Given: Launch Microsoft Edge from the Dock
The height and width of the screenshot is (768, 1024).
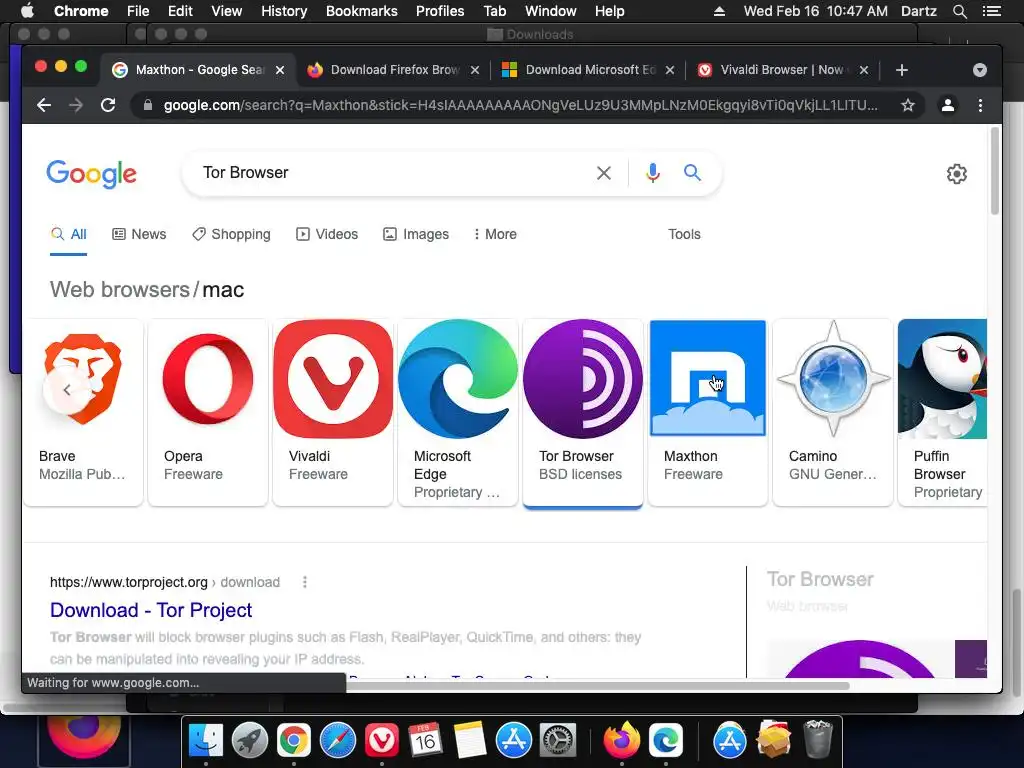Looking at the screenshot, I should coord(665,740).
